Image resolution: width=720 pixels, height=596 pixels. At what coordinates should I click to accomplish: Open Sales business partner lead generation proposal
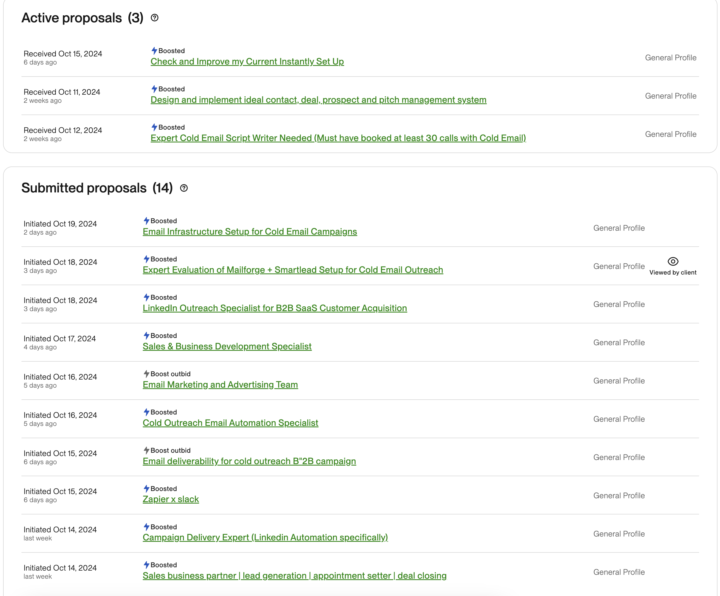(x=294, y=576)
